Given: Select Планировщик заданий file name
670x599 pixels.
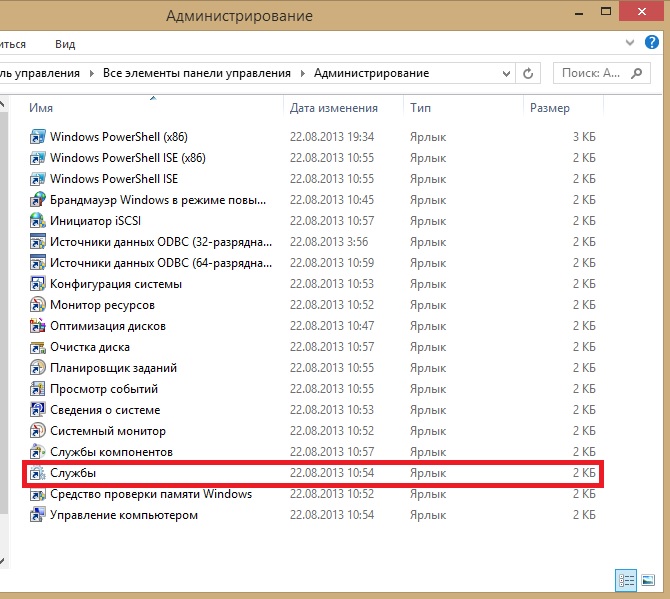Looking at the screenshot, I should coord(113,368).
